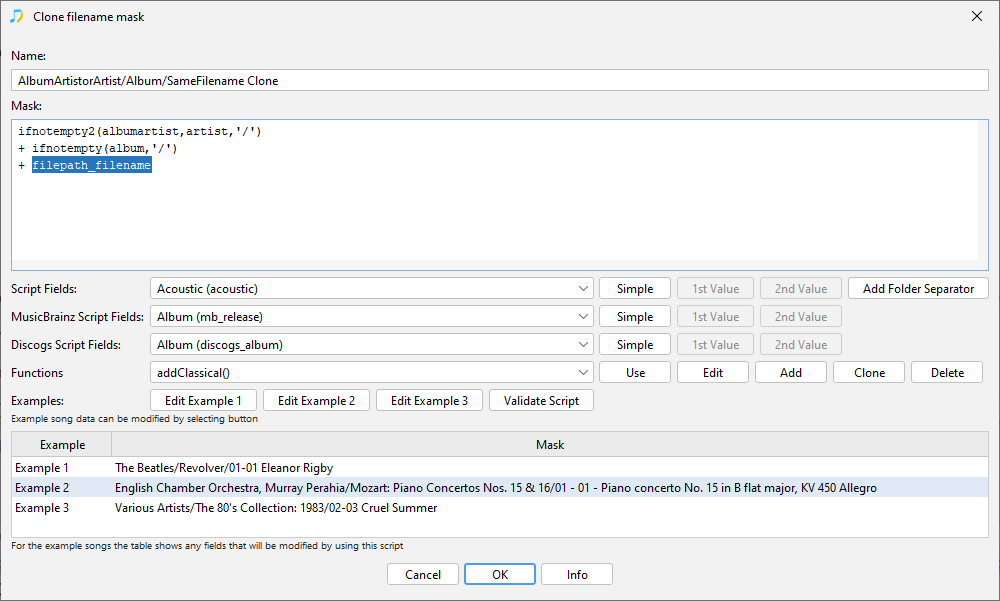Click the Name text field
The height and width of the screenshot is (601, 1000).
500,80
